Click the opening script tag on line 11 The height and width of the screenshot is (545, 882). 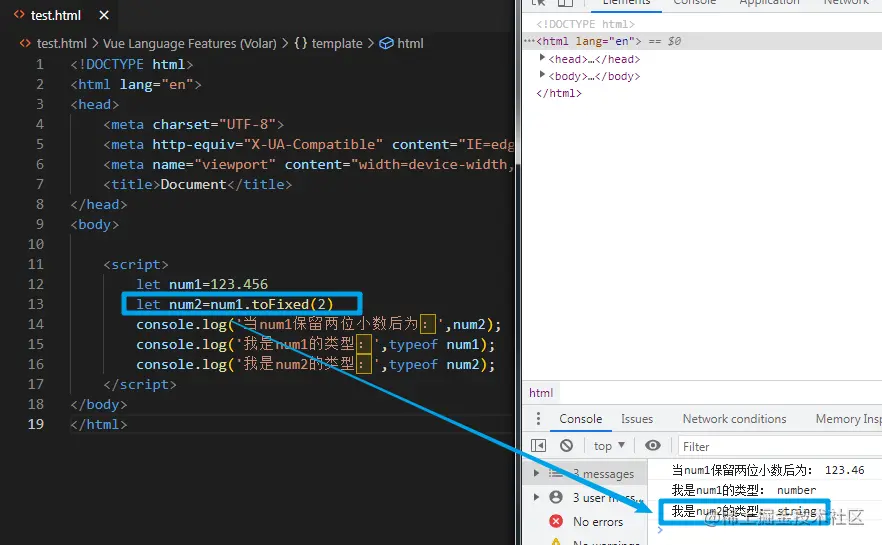(136, 264)
